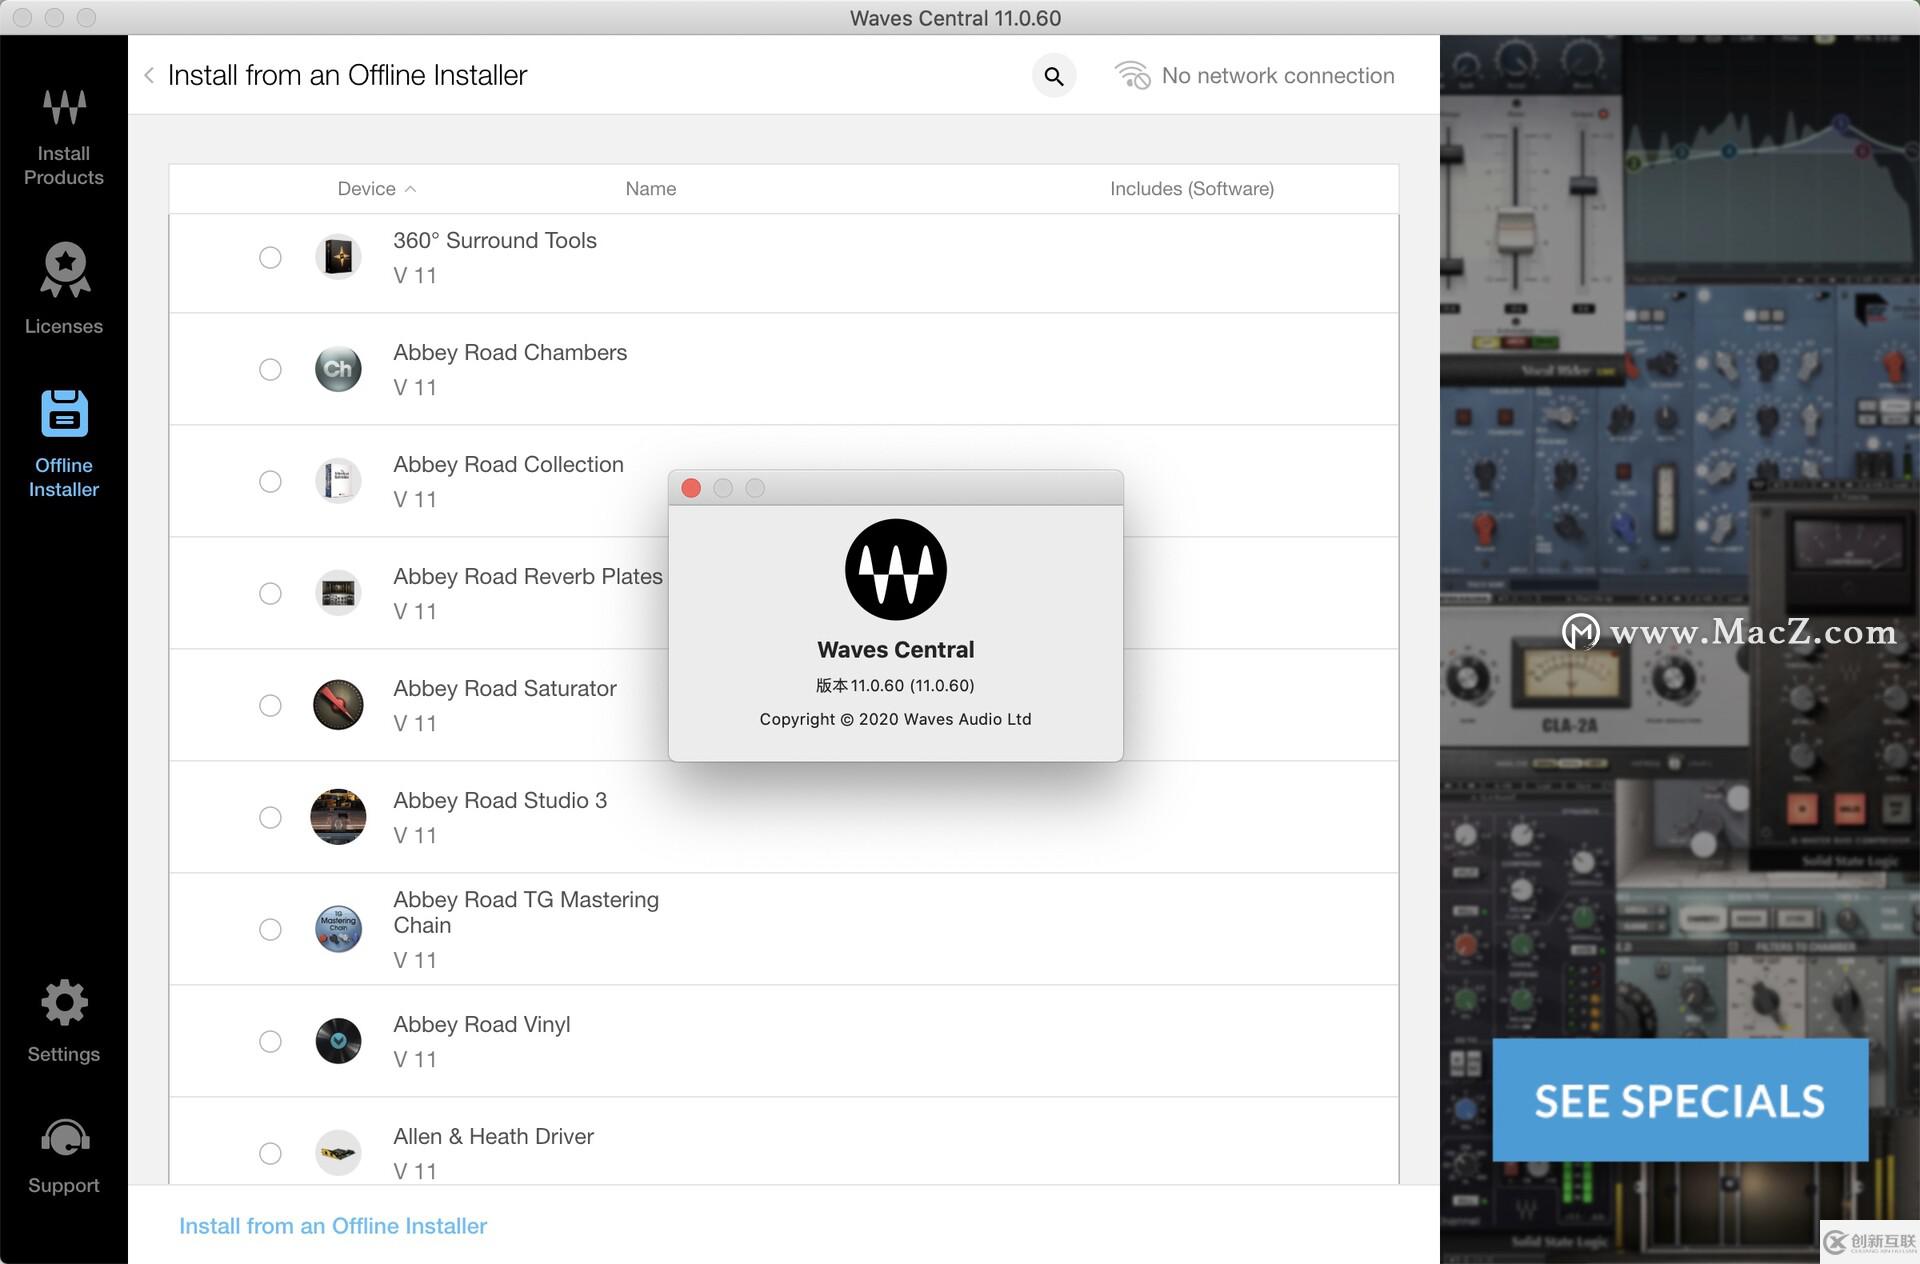Click the SEE SPECIALS banner button

(x=1679, y=1100)
